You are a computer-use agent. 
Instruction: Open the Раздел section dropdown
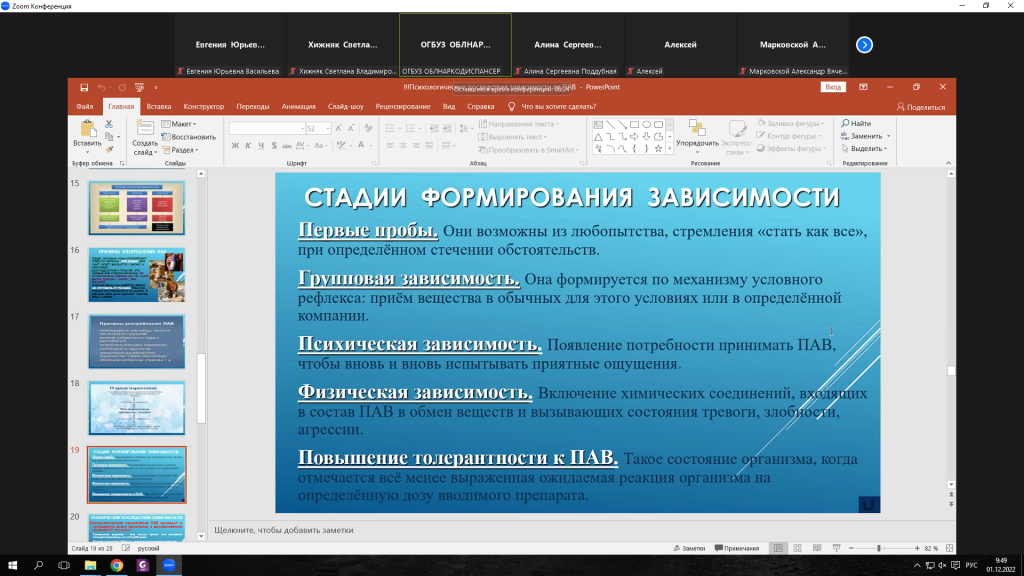(x=180, y=150)
